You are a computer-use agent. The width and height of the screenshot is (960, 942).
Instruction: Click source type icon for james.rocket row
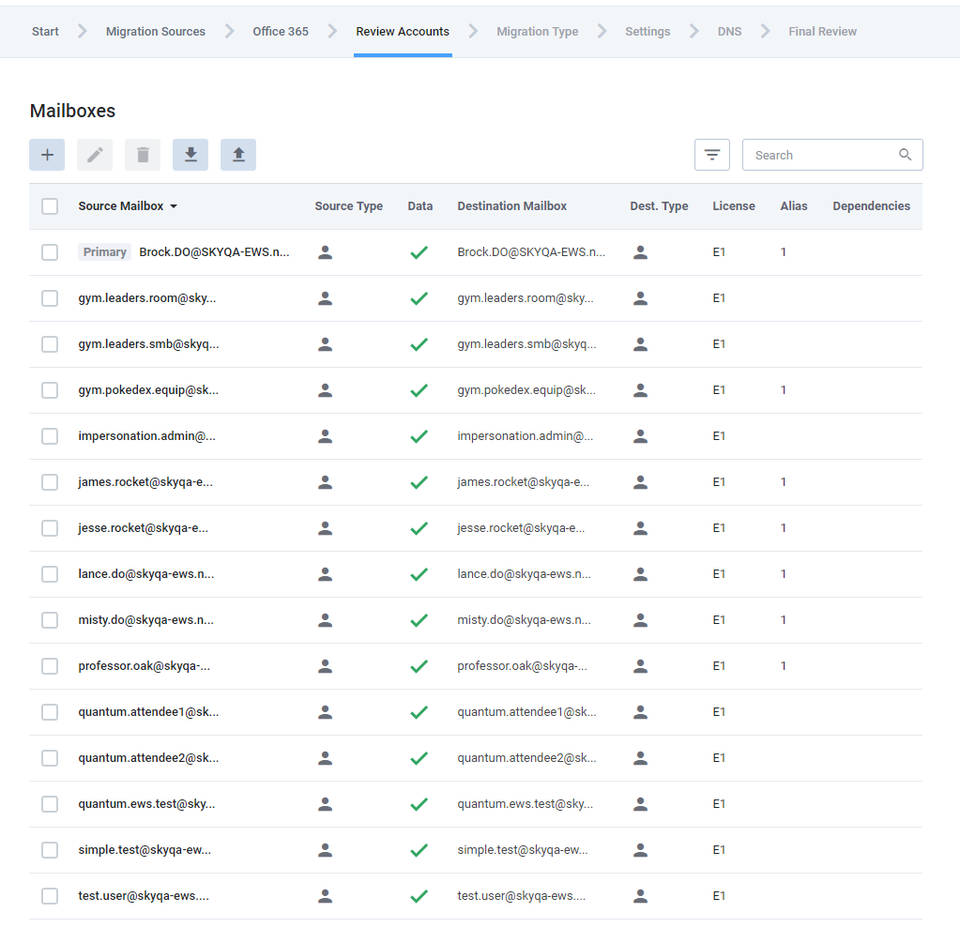coord(325,482)
